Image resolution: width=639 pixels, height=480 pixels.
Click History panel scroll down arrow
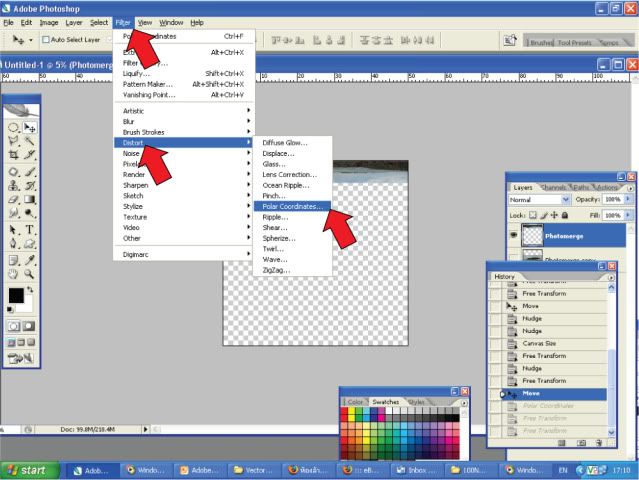pyautogui.click(x=611, y=432)
